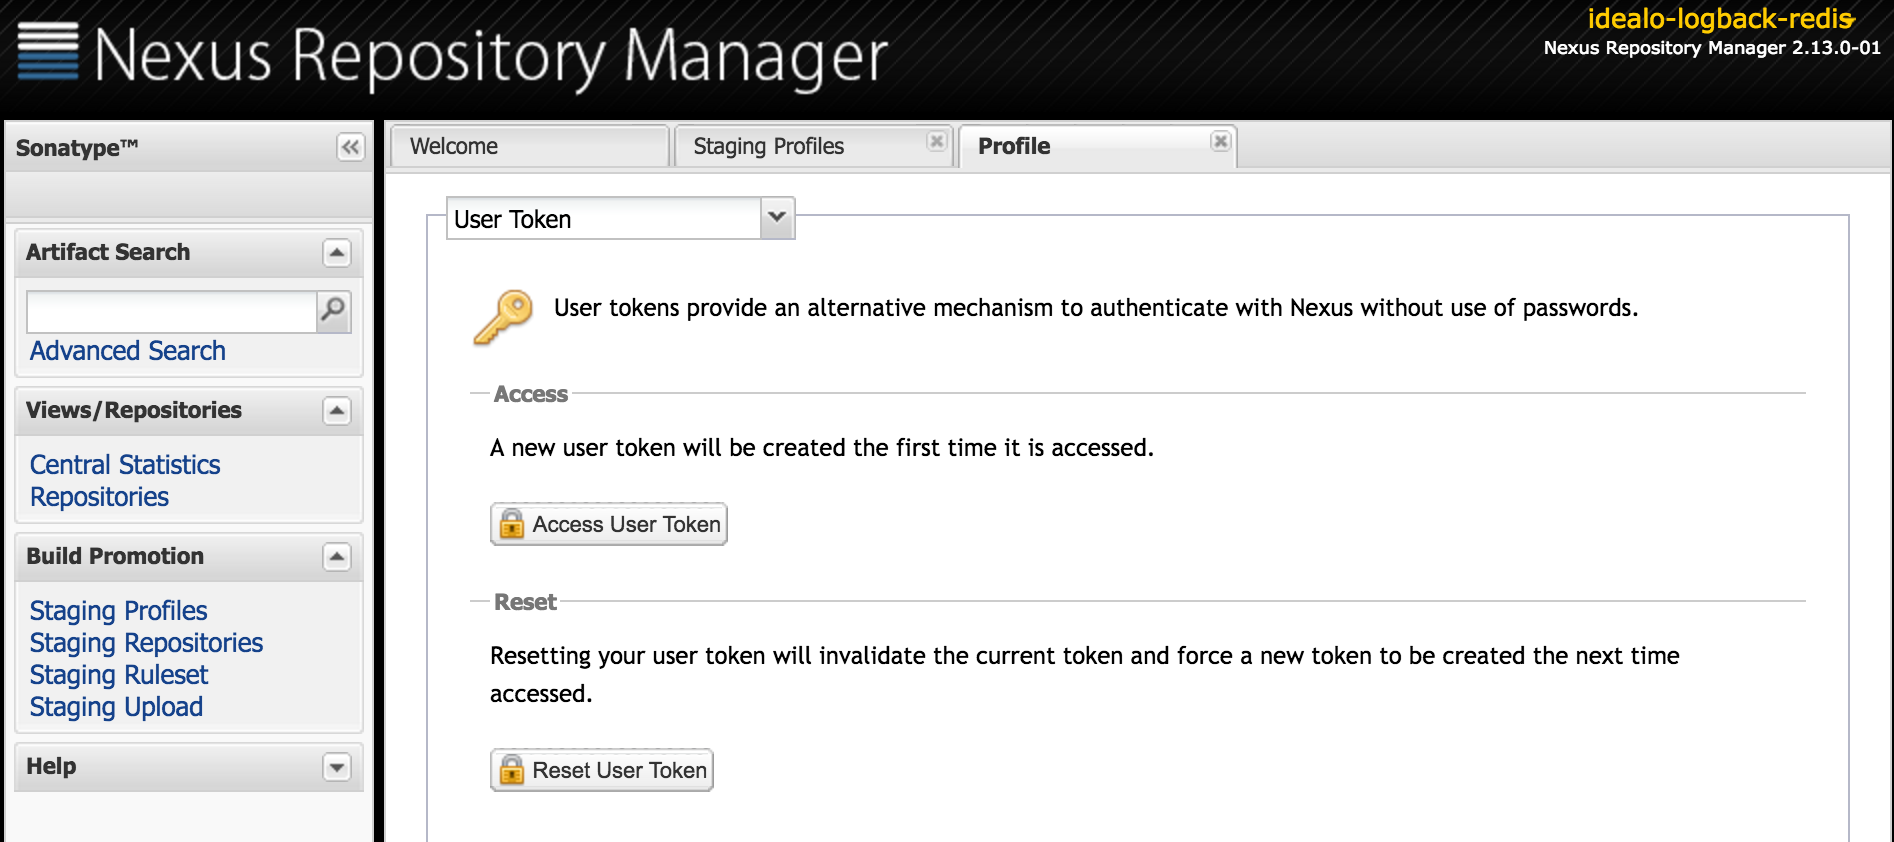Image resolution: width=1894 pixels, height=842 pixels.
Task: Focus the Artifact Search input field
Action: point(171,312)
